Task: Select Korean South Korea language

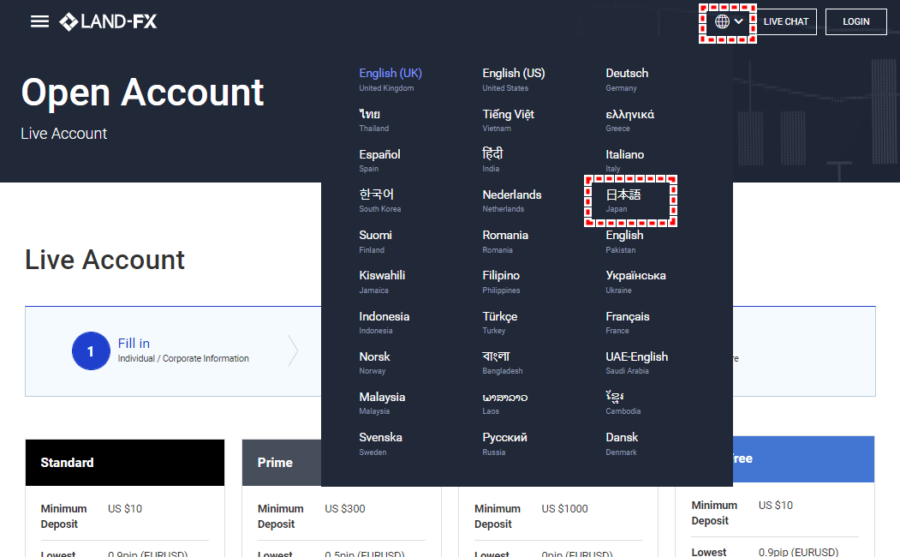Action: click(x=379, y=200)
